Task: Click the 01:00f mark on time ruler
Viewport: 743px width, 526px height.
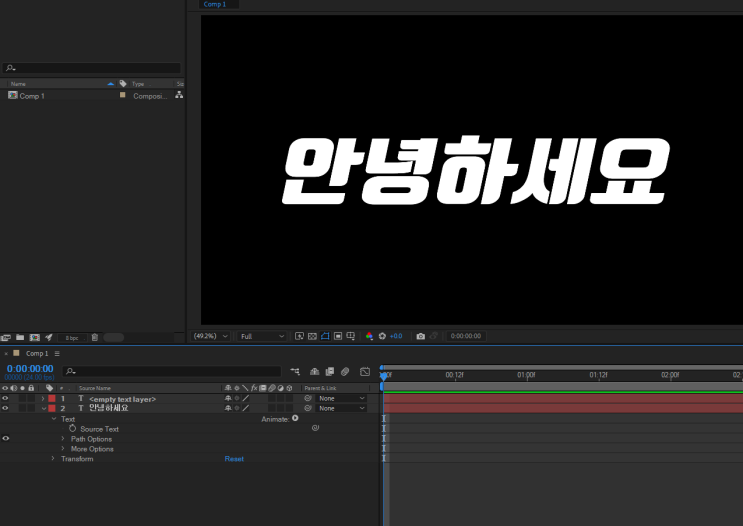Action: click(x=526, y=376)
